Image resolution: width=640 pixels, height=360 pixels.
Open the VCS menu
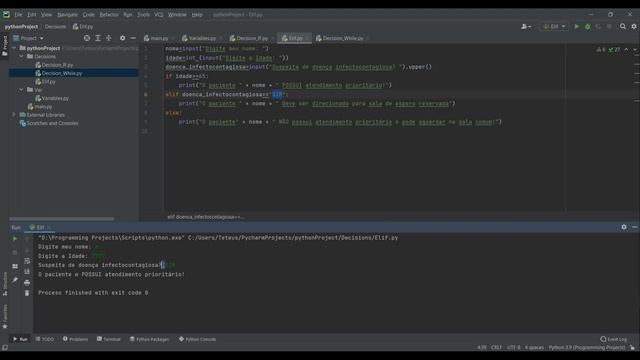[x=158, y=15]
